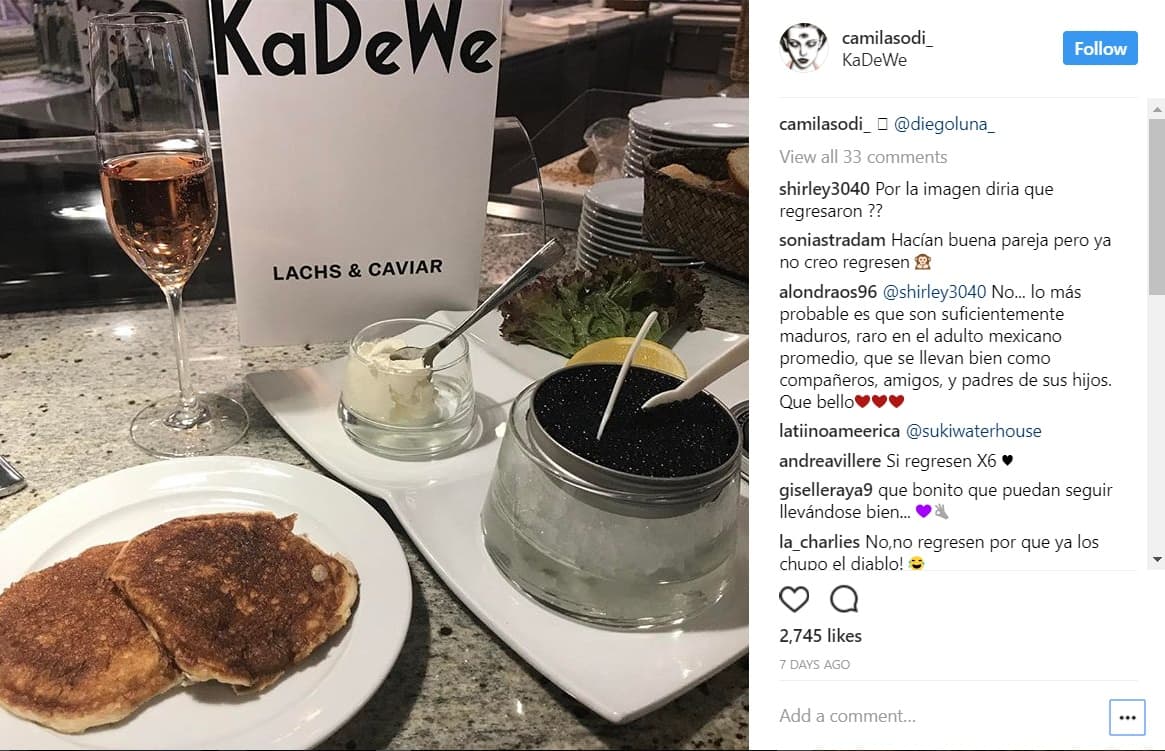Viewport: 1165px width, 751px height.
Task: Click the Add a comment field
Action: [940, 716]
